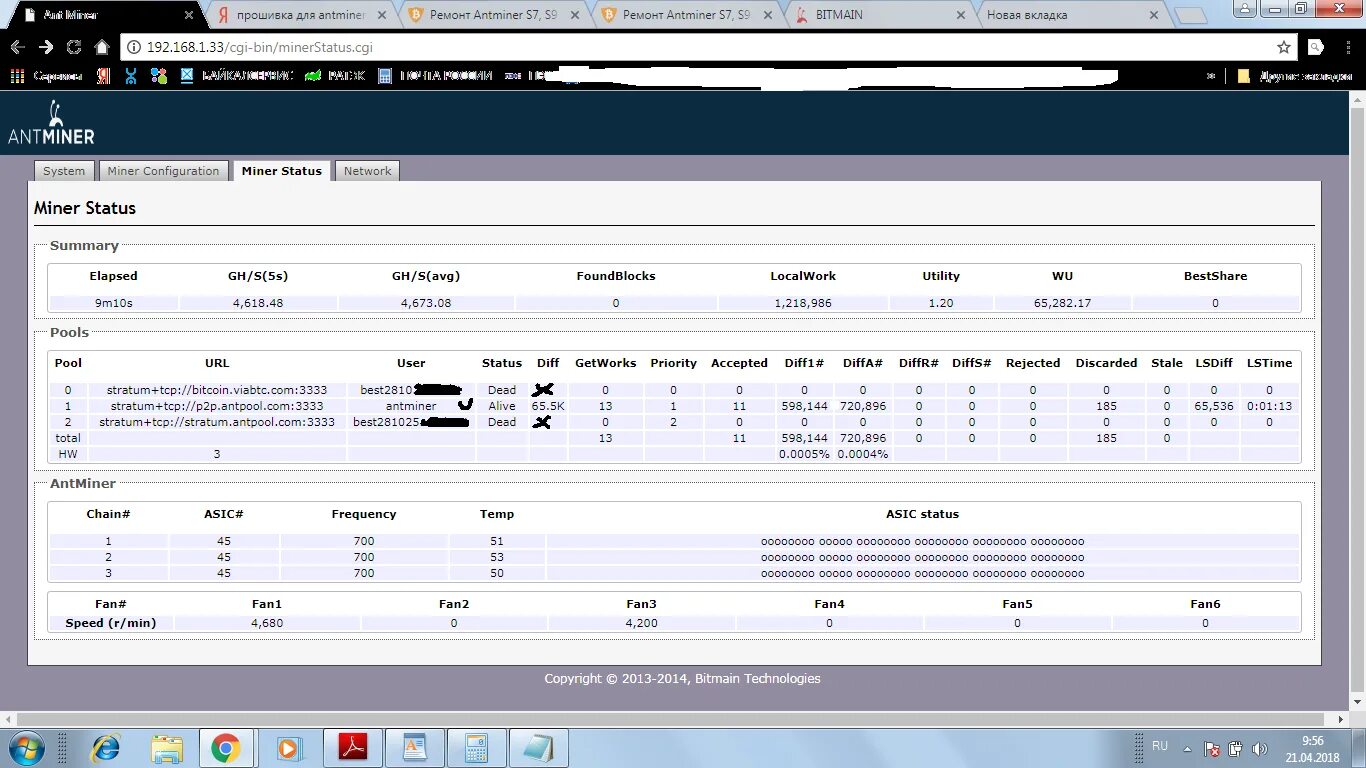The image size is (1366, 768).
Task: Open the other bookmarks folder
Action: pos(1294,75)
